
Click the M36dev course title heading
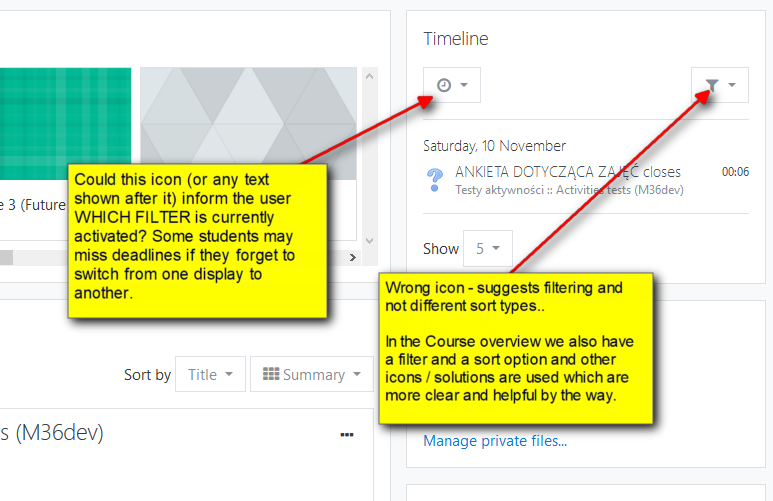point(52,432)
